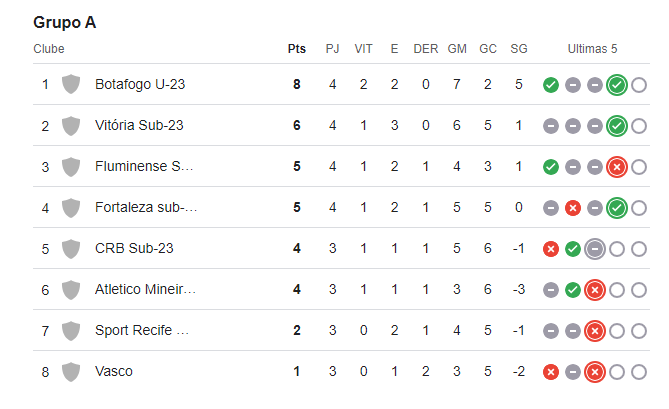The image size is (669, 409).
Task: Click Atletico Mineiro's green win result icon
Action: point(573,290)
